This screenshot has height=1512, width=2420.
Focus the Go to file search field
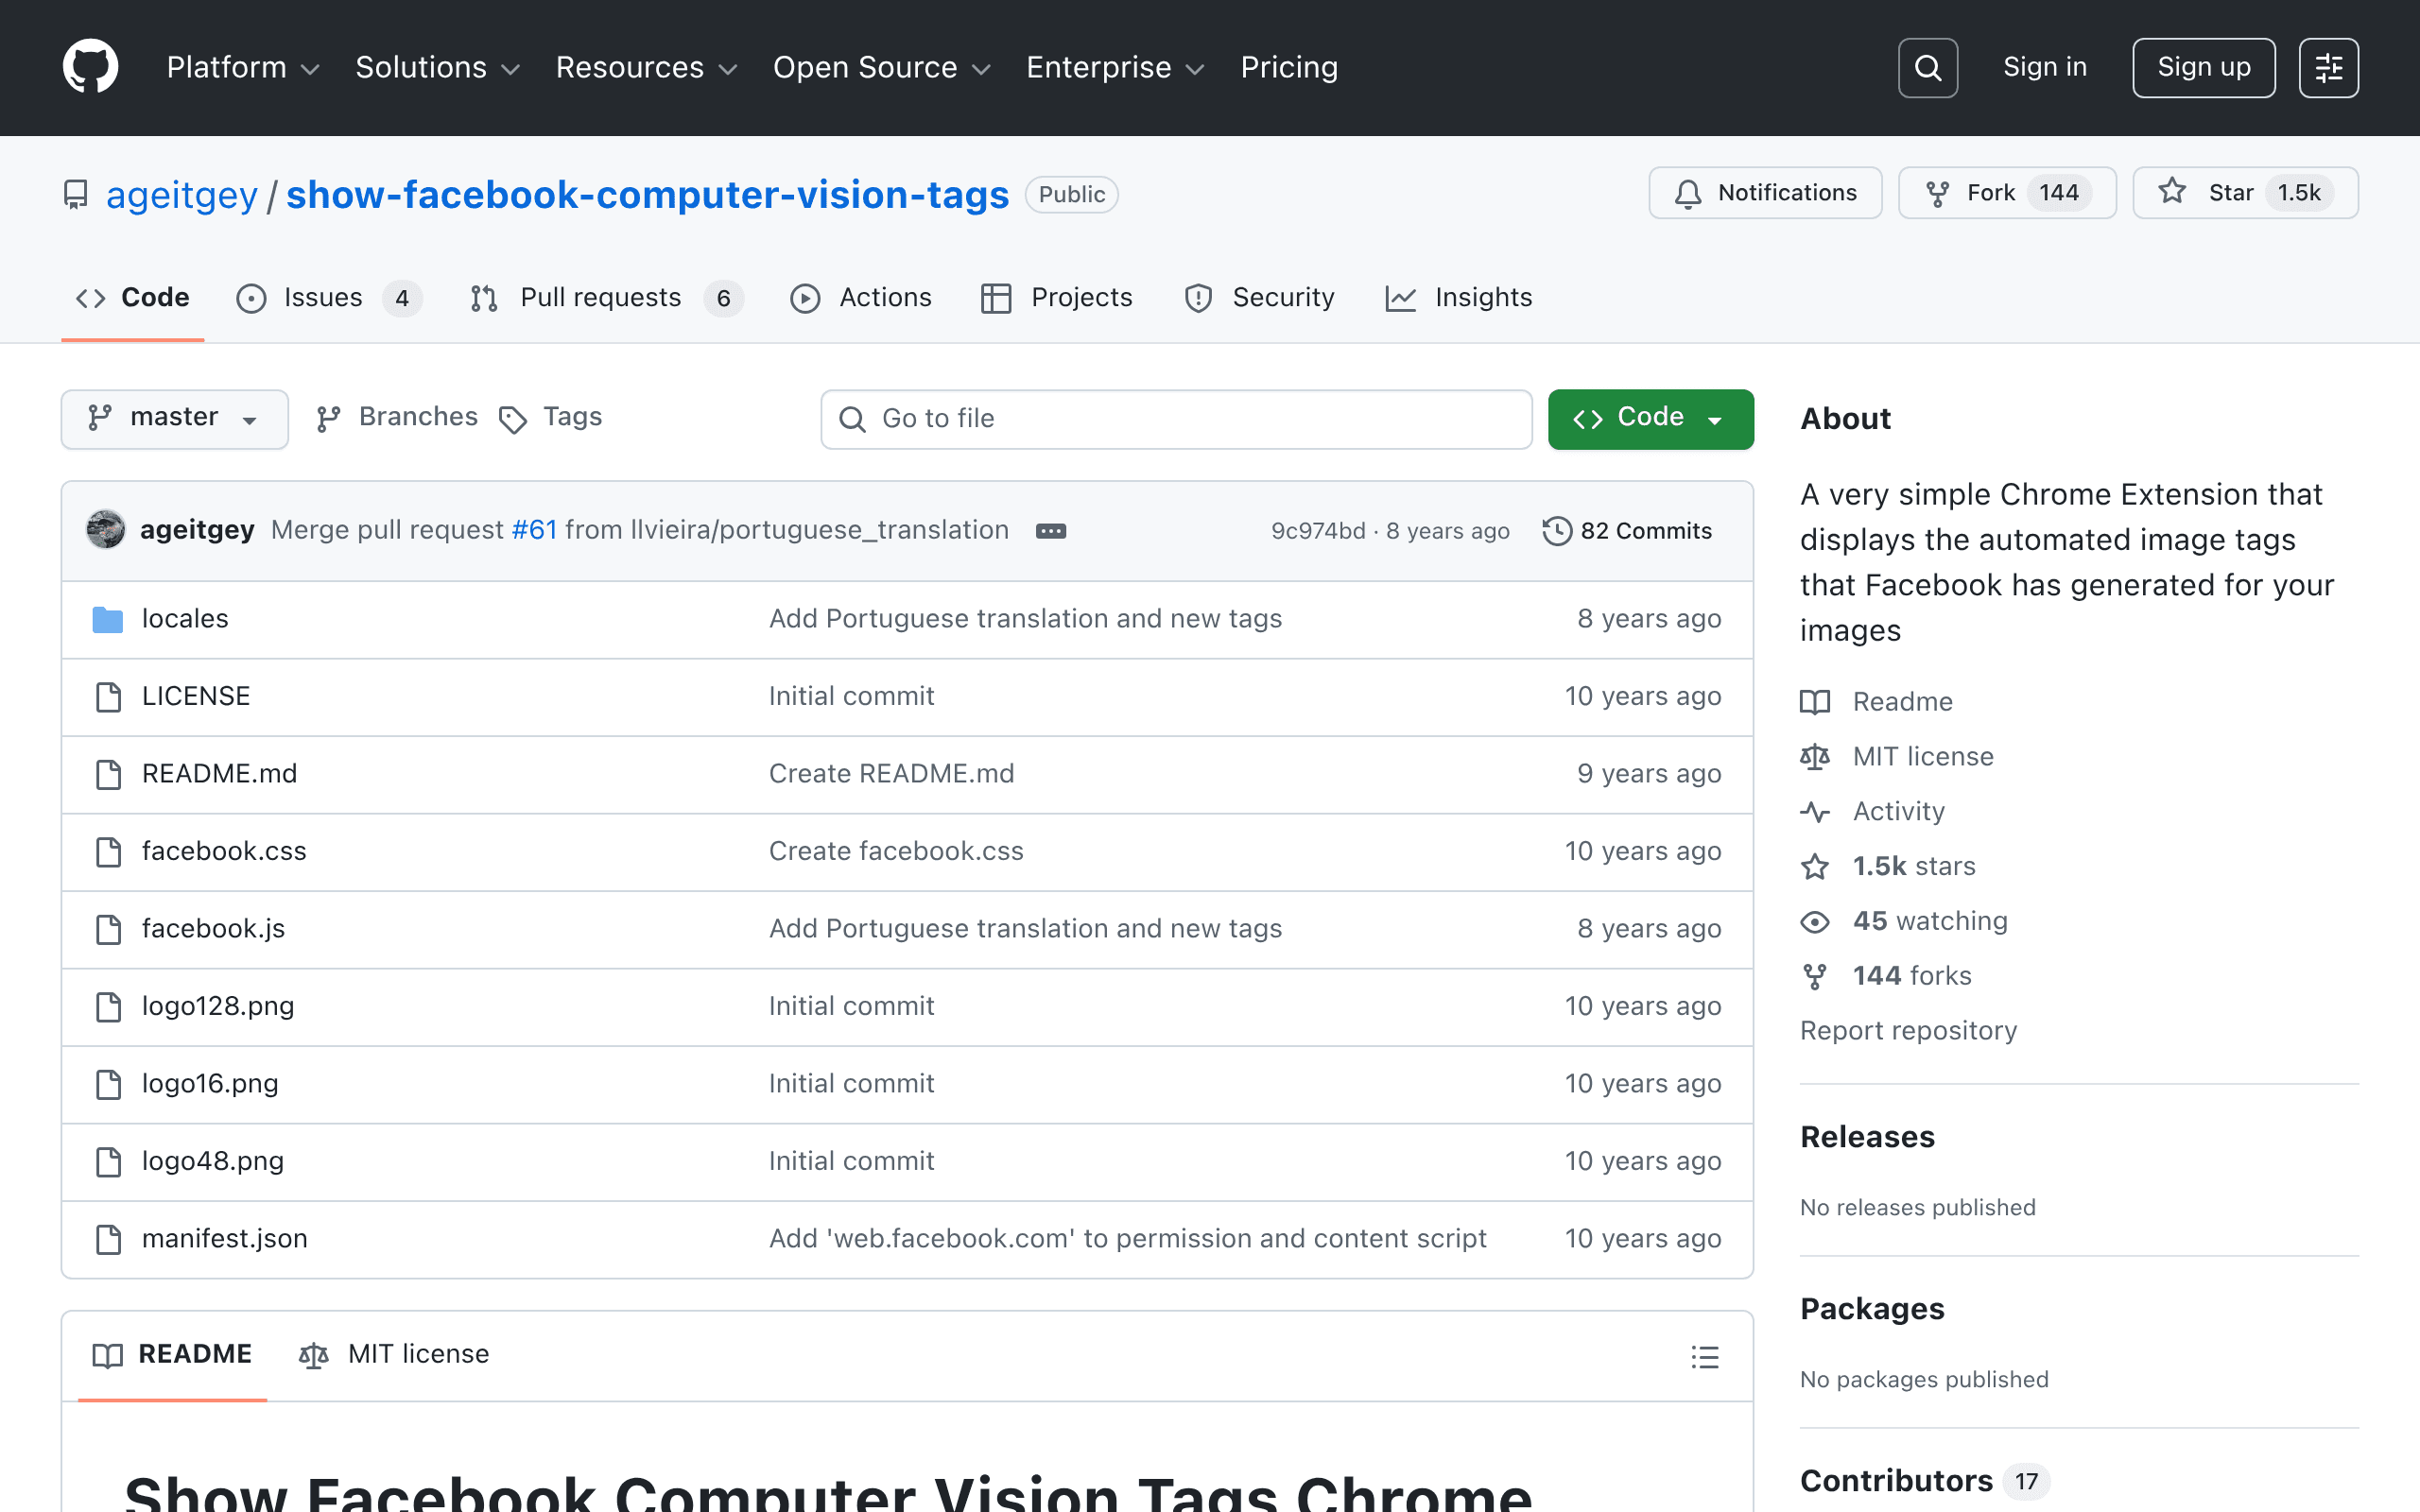[x=1176, y=419]
